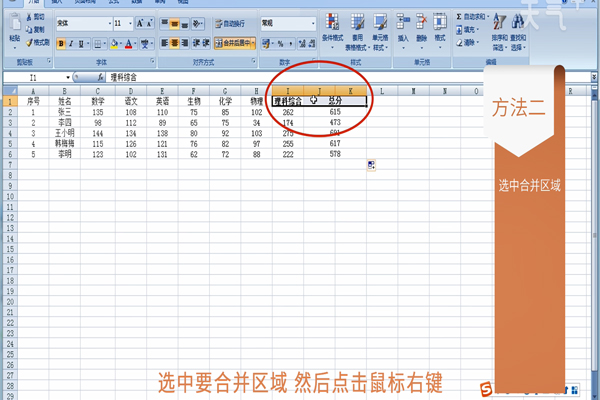Apply the red font color A

tap(129, 44)
